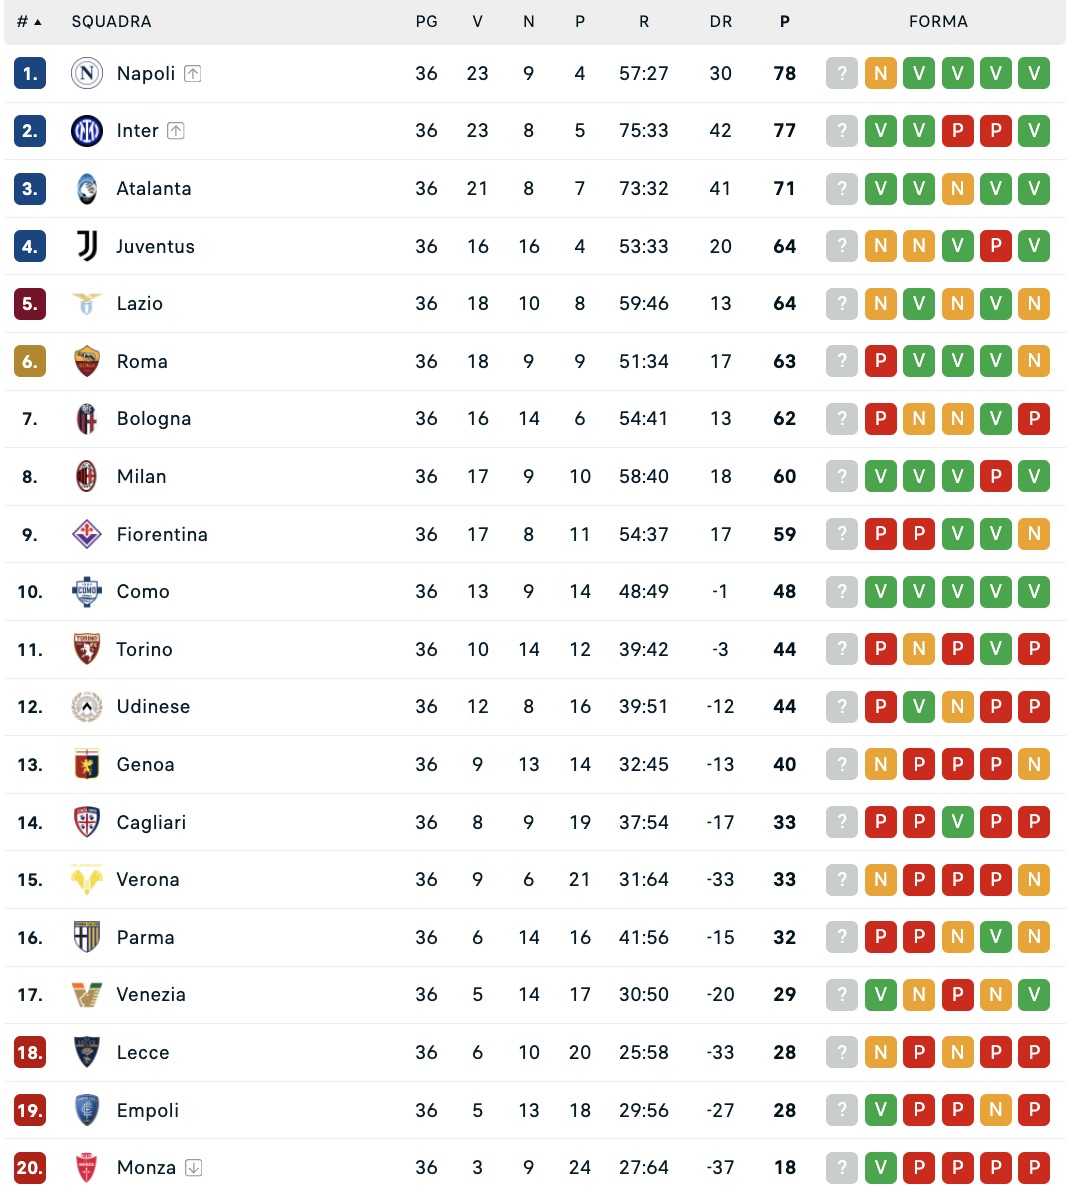Select the Fiorentina crest icon
This screenshot has width=1070, height=1196.
pyautogui.click(x=87, y=534)
